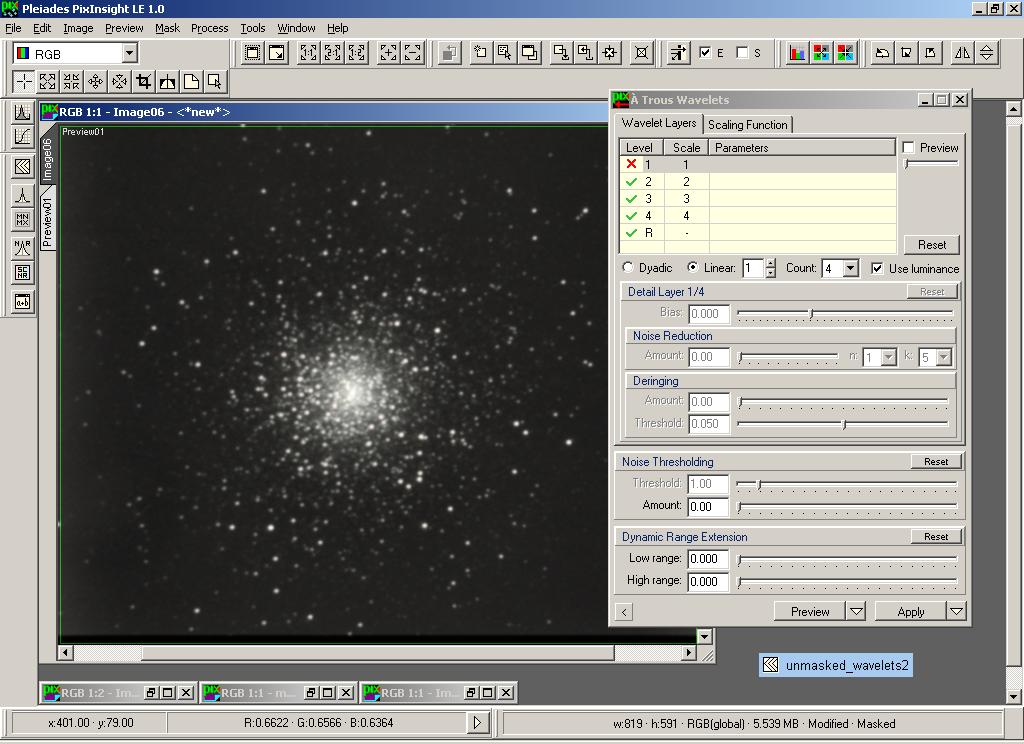The image size is (1024, 744).
Task: Uncheck the Use luminance checkbox
Action: 877,268
